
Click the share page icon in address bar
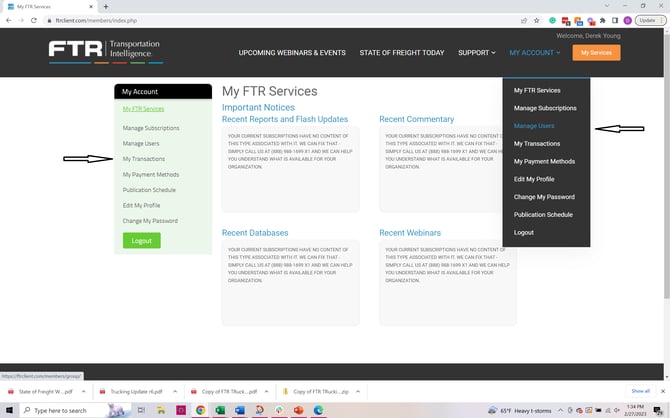pos(524,21)
